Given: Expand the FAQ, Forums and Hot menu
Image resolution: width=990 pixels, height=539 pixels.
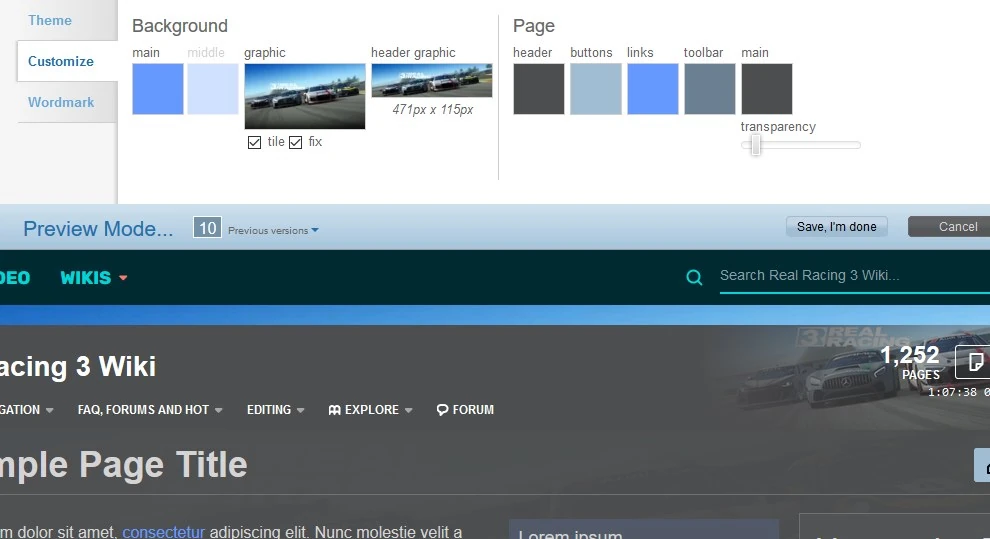Looking at the screenshot, I should [150, 410].
